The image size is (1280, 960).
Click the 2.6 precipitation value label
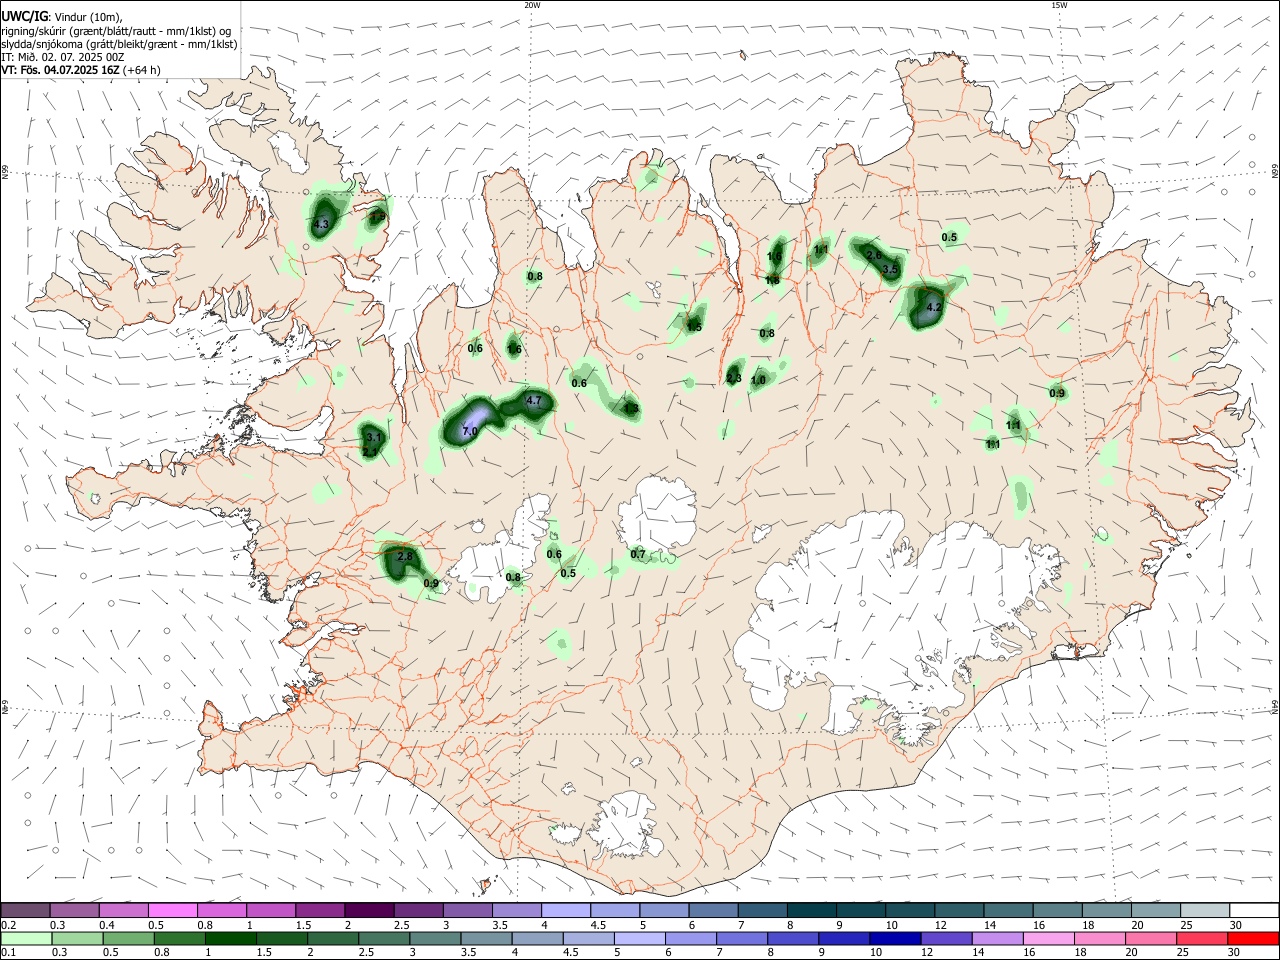[x=874, y=256]
